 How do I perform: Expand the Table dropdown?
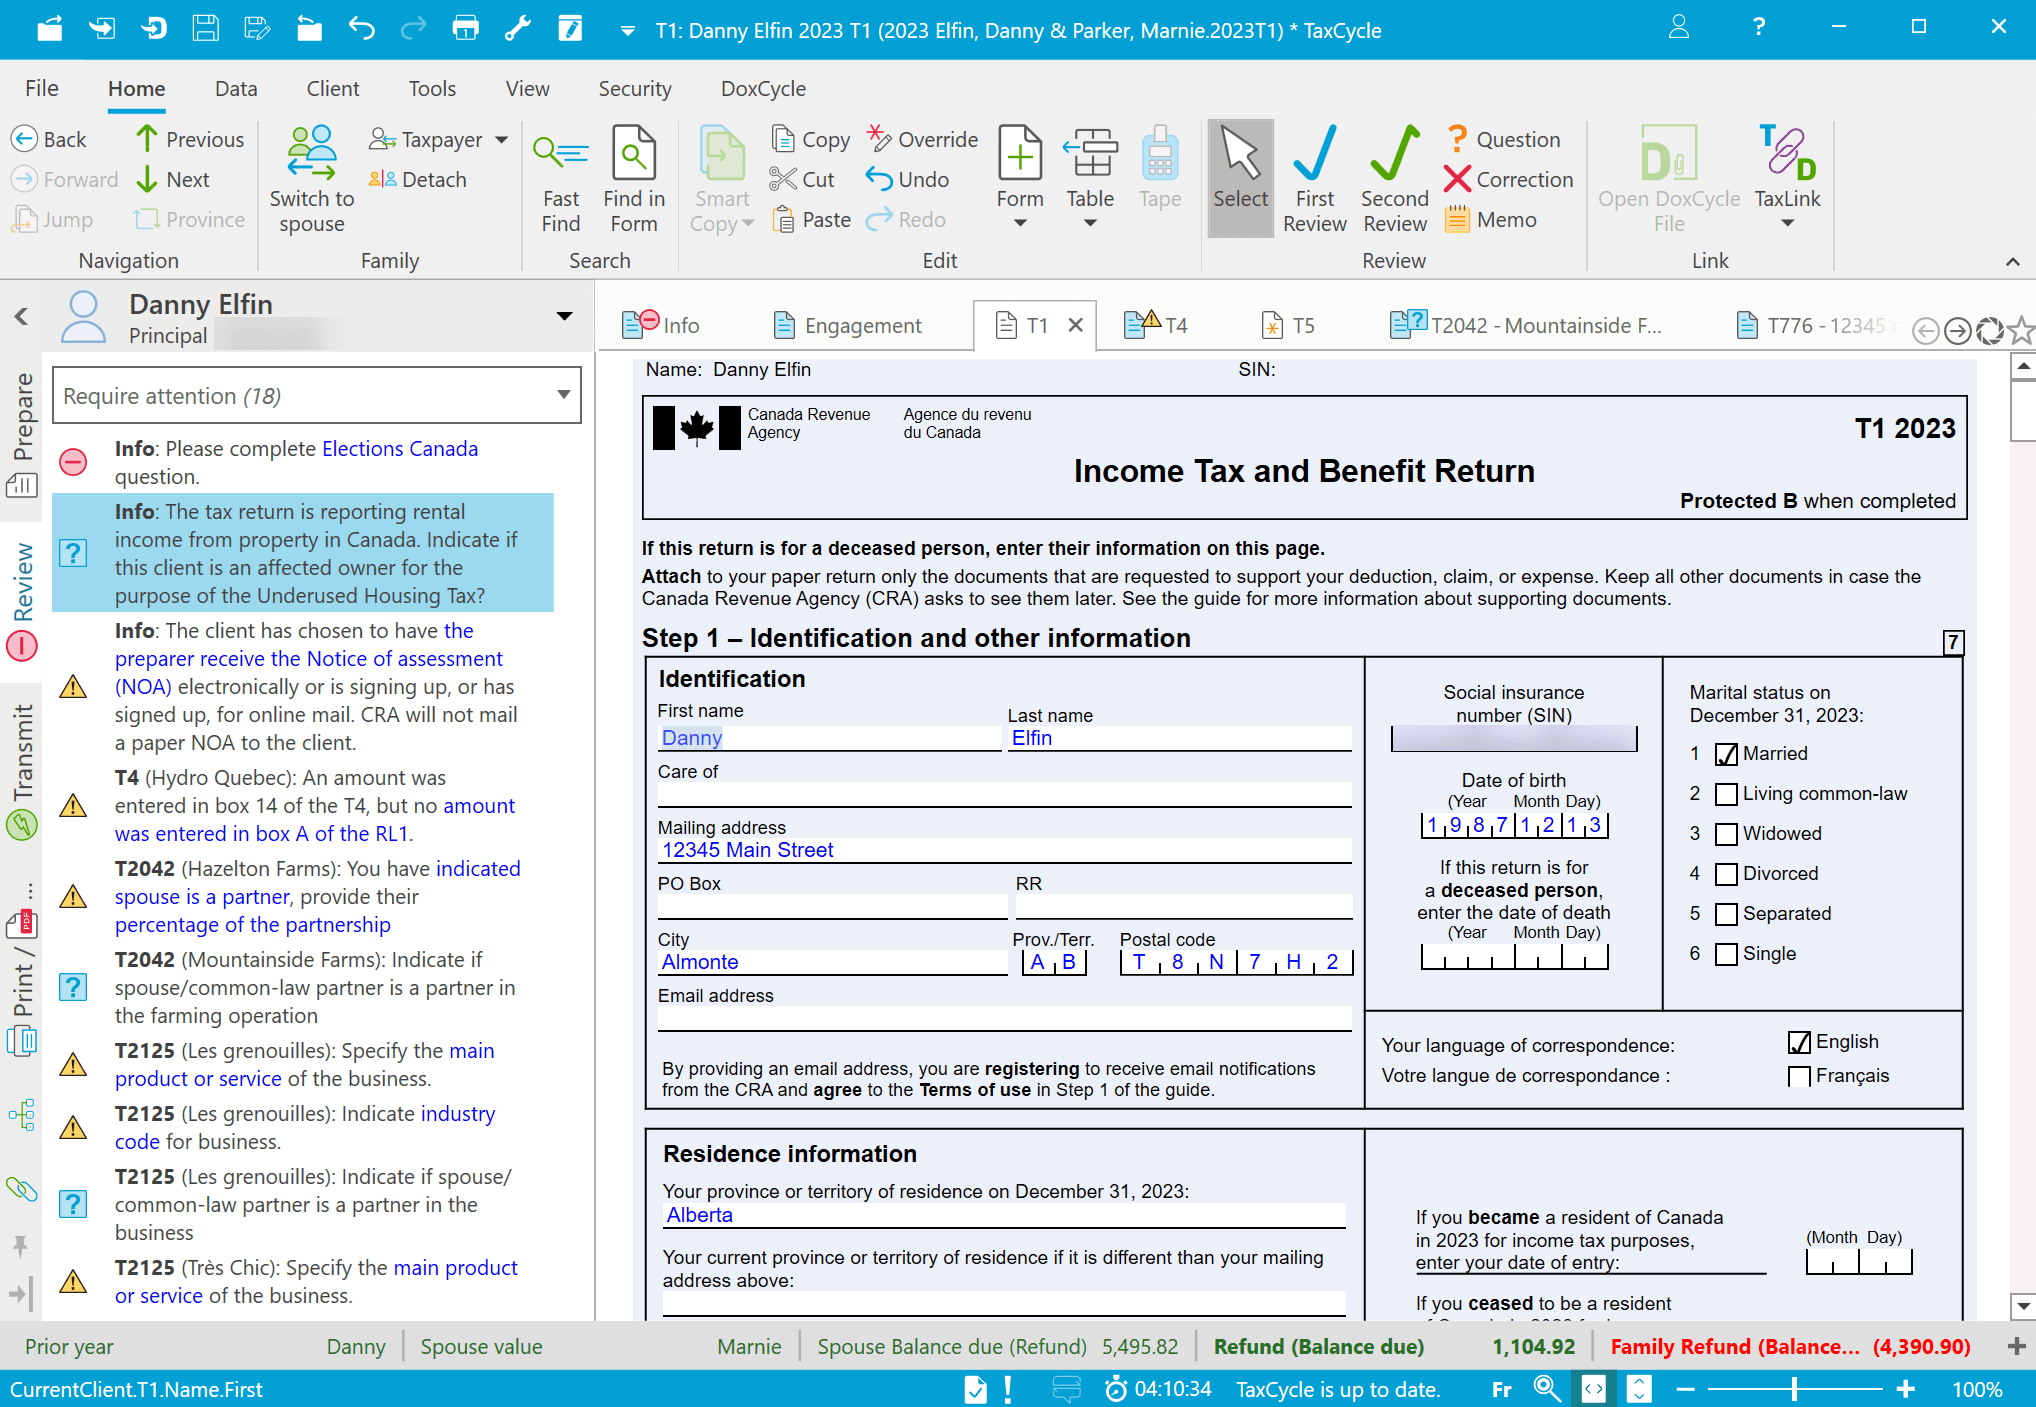pyautogui.click(x=1090, y=223)
